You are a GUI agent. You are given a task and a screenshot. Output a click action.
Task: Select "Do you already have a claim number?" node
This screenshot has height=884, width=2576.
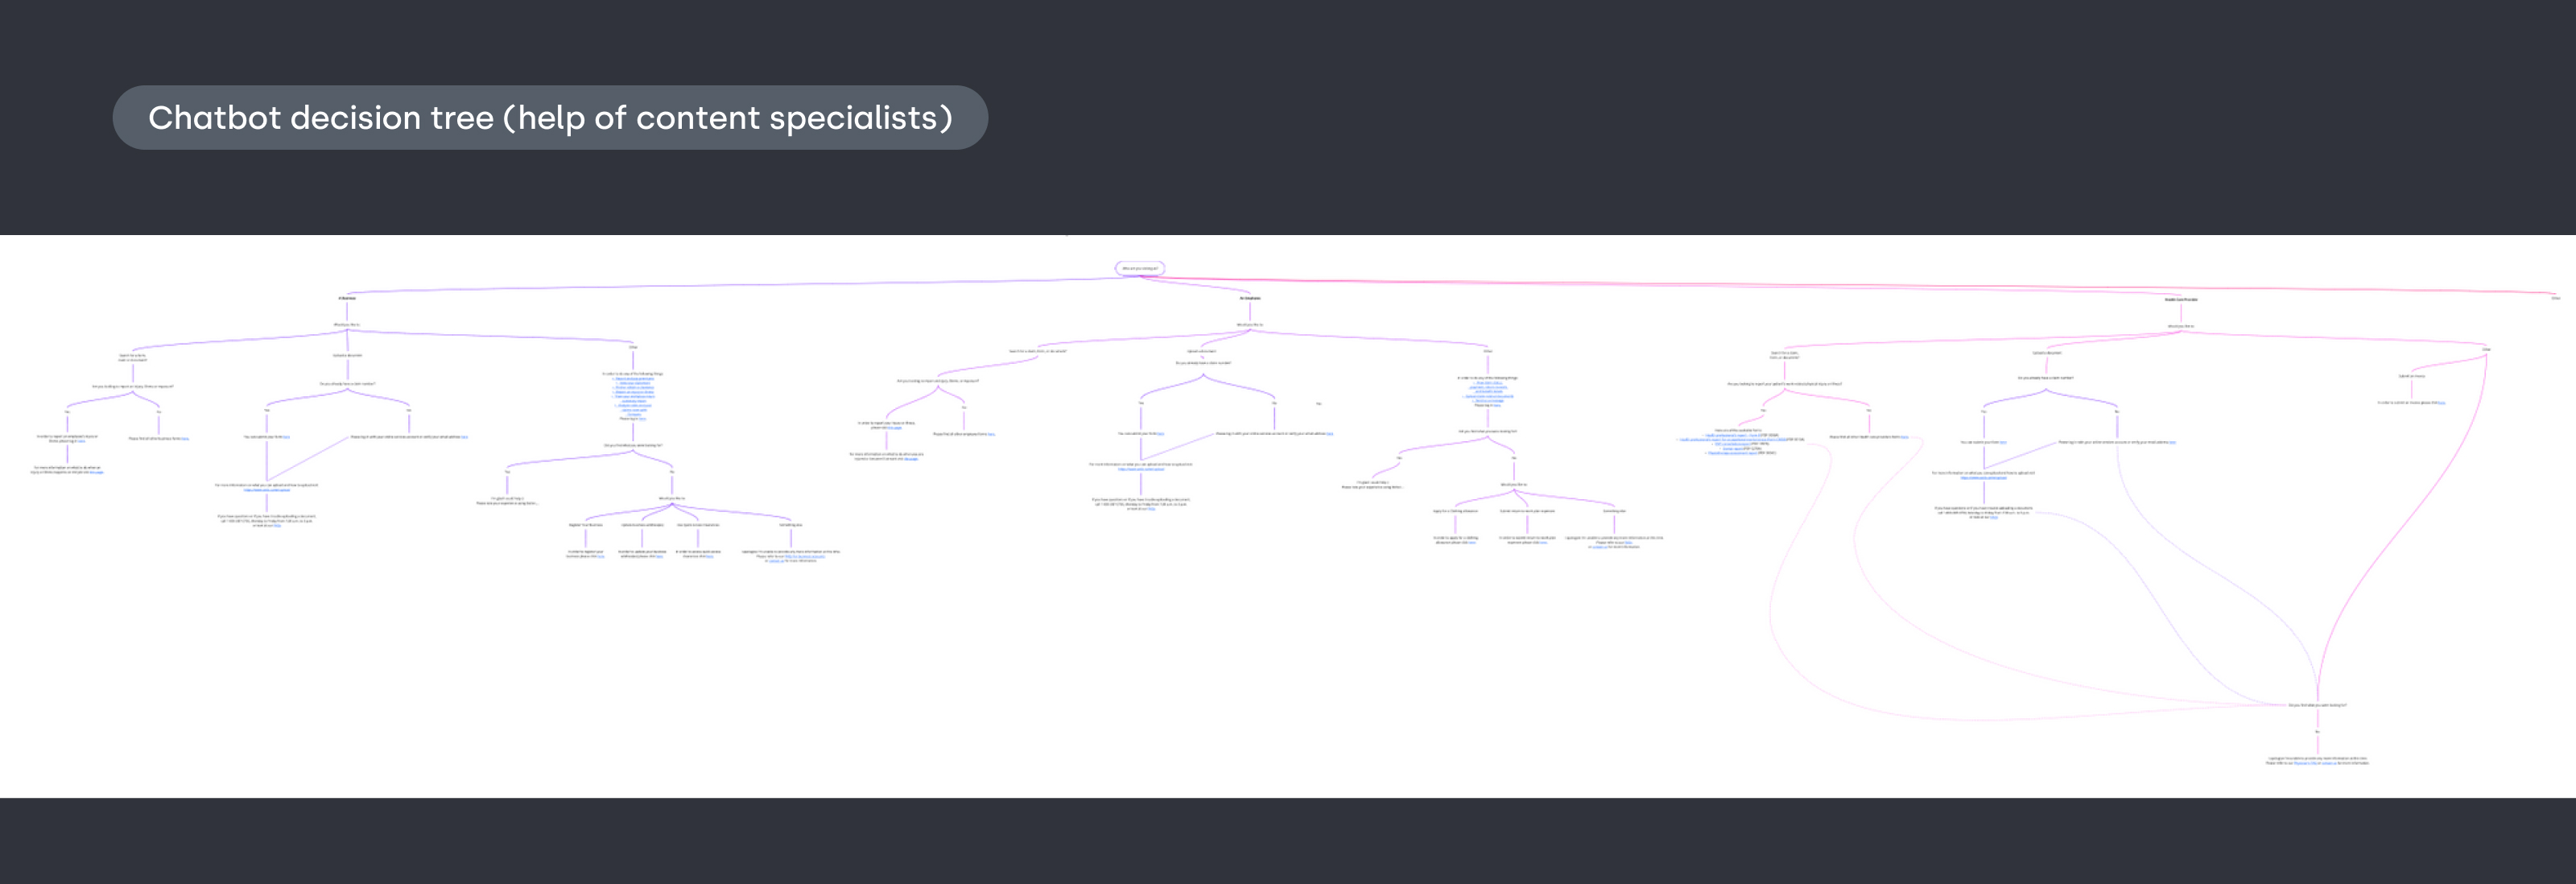coord(1205,363)
